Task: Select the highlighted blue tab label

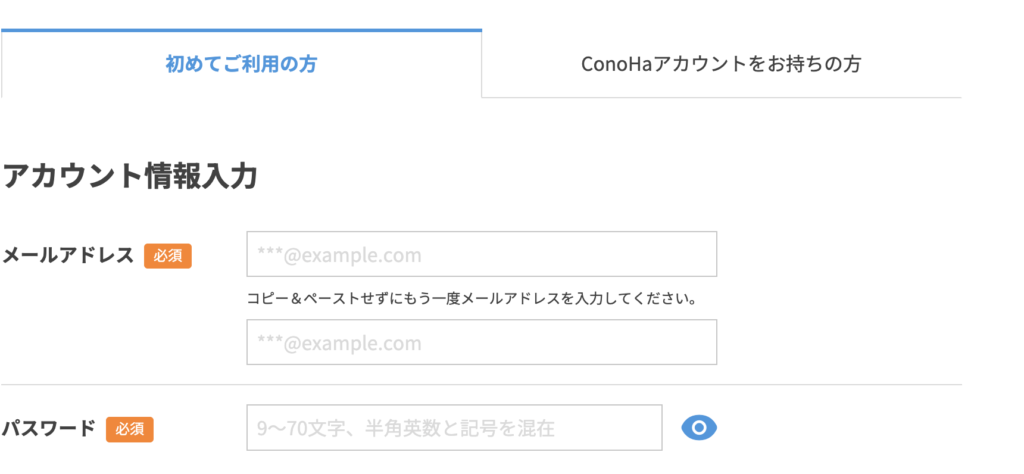Action: click(x=241, y=65)
